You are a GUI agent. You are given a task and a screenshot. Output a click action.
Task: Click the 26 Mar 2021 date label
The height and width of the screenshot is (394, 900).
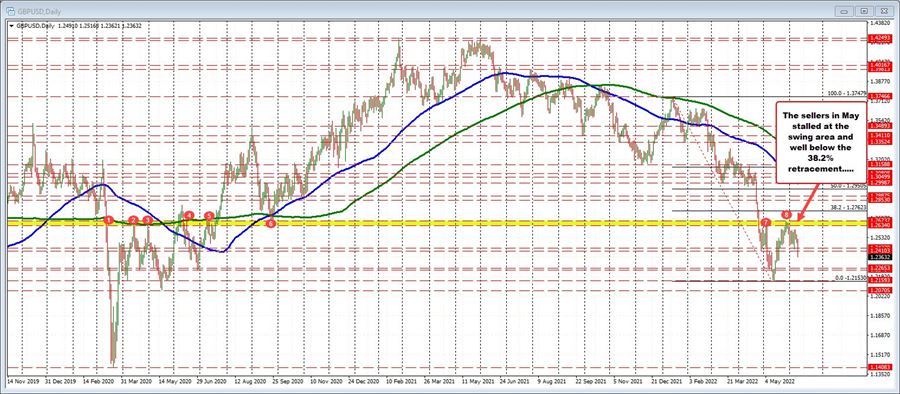click(440, 380)
